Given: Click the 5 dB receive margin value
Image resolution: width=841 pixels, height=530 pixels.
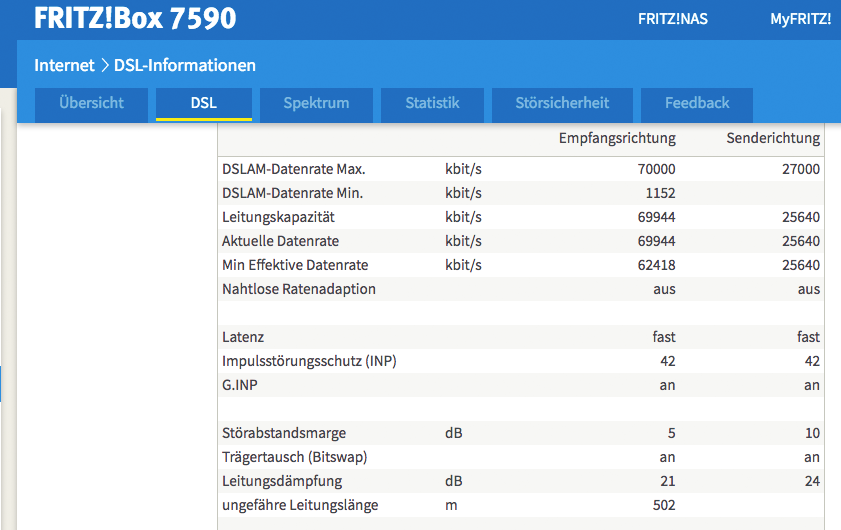Looking at the screenshot, I should (x=672, y=433).
